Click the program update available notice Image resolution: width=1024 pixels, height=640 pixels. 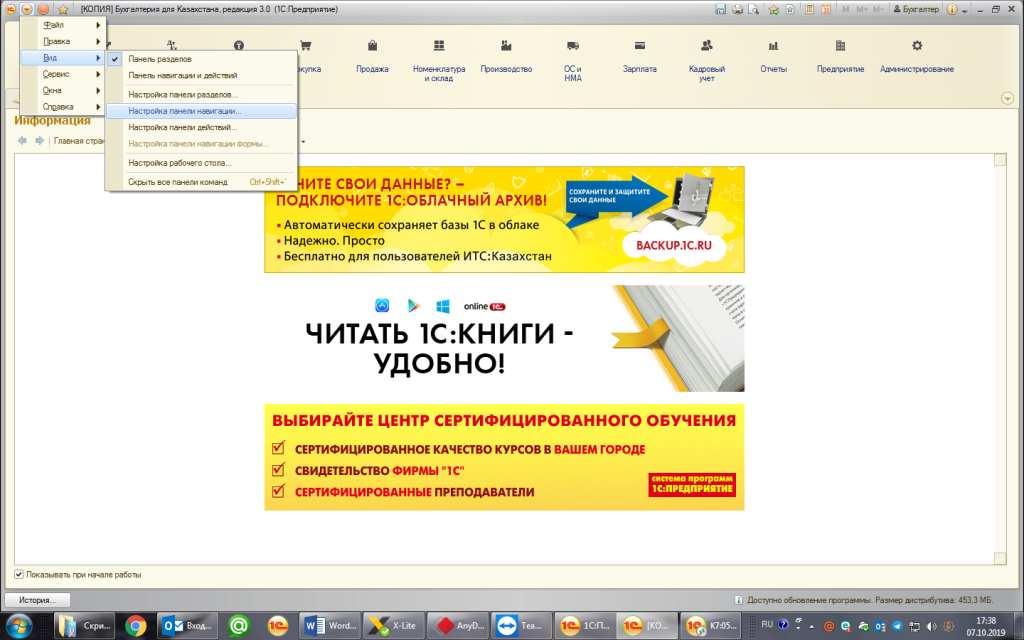click(x=863, y=600)
